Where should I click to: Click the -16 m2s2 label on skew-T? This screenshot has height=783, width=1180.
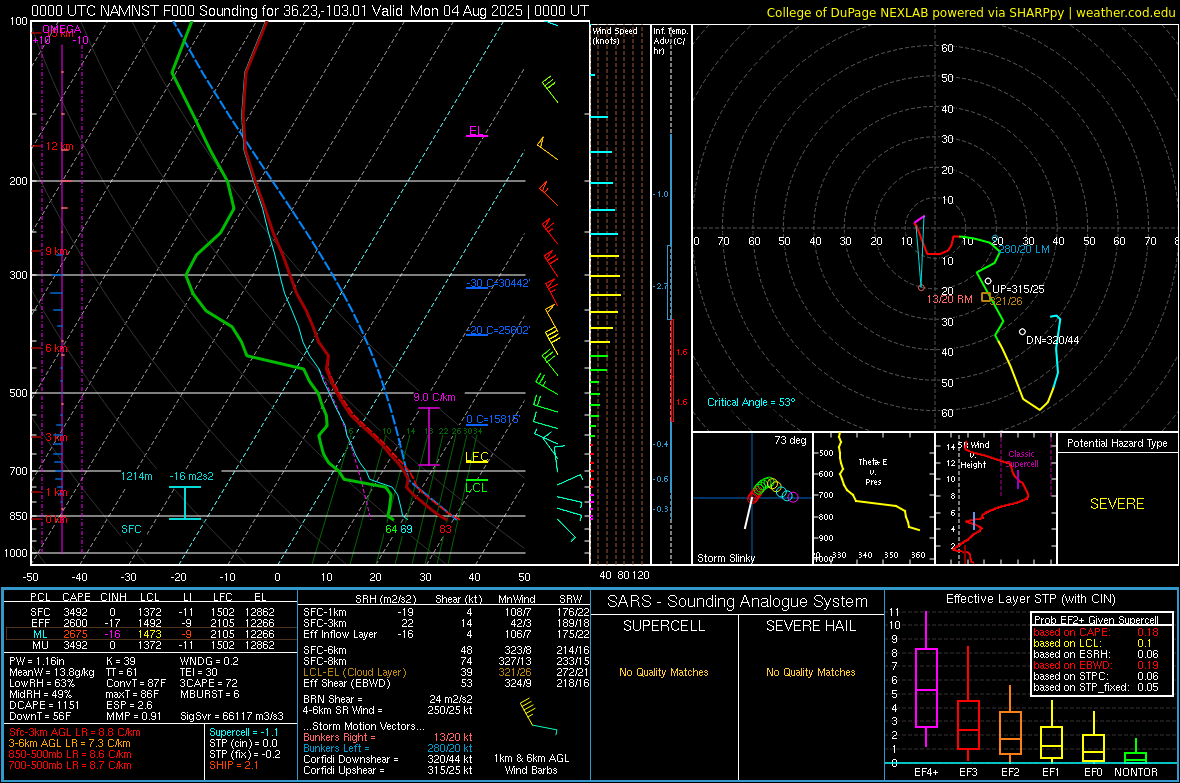[191, 476]
